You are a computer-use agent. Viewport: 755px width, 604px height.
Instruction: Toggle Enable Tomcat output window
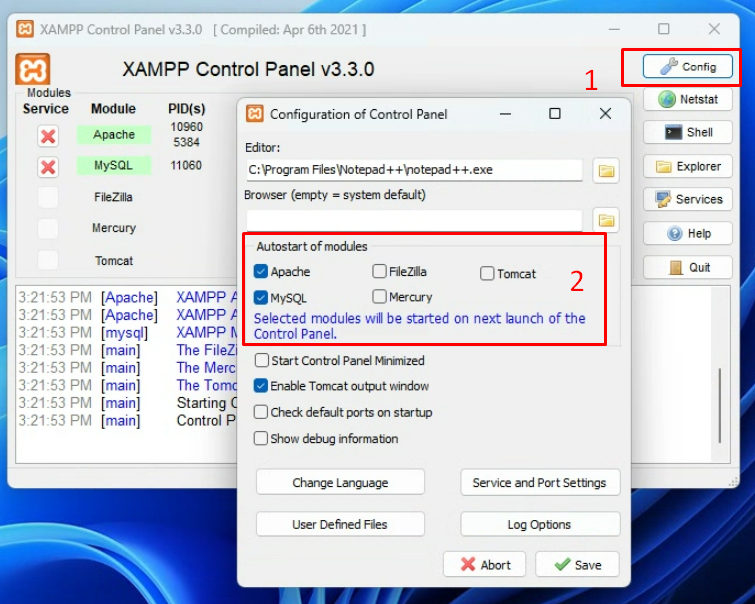click(260, 385)
